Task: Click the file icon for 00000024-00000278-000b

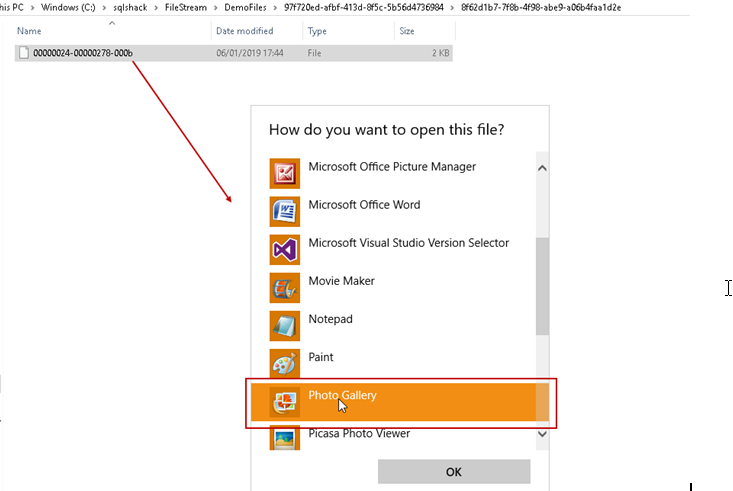Action: [24, 52]
